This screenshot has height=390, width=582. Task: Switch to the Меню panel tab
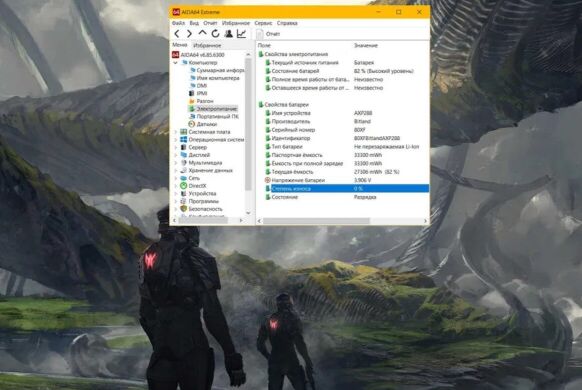[x=180, y=45]
